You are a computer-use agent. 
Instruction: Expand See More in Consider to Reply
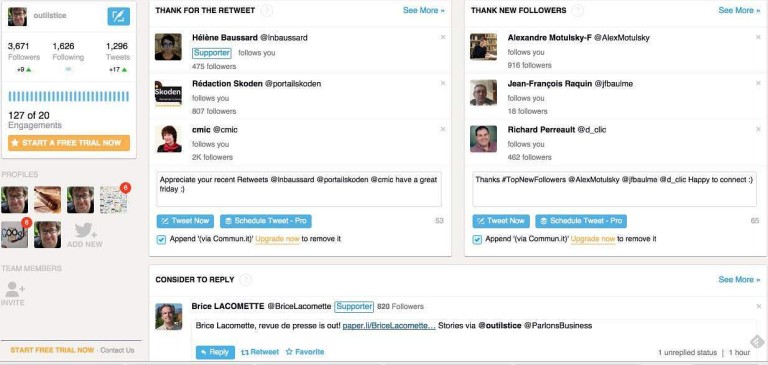[739, 280]
